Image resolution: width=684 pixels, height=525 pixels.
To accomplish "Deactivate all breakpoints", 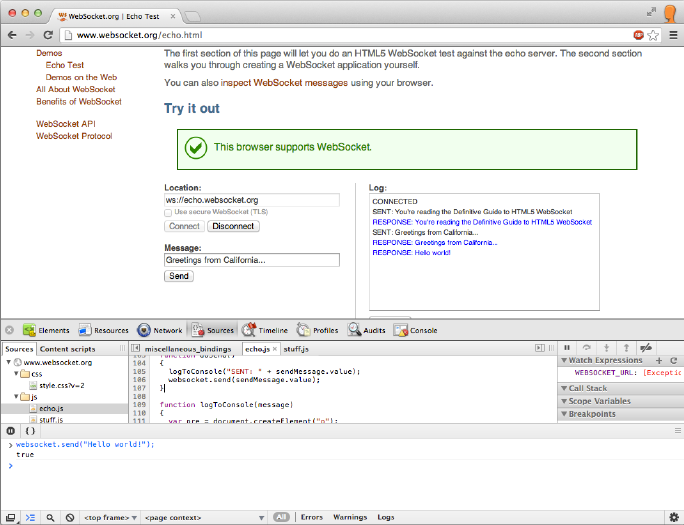I will point(646,348).
